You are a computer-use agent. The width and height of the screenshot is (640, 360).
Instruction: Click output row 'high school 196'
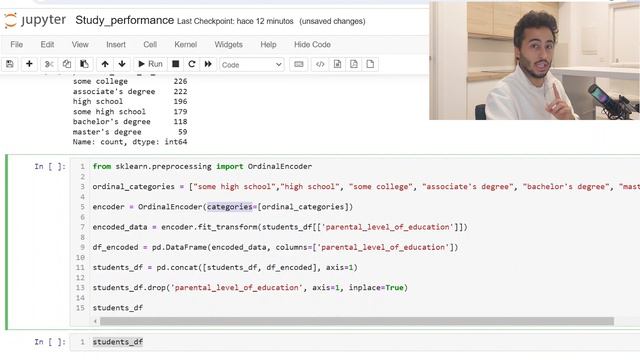pyautogui.click(x=130, y=101)
